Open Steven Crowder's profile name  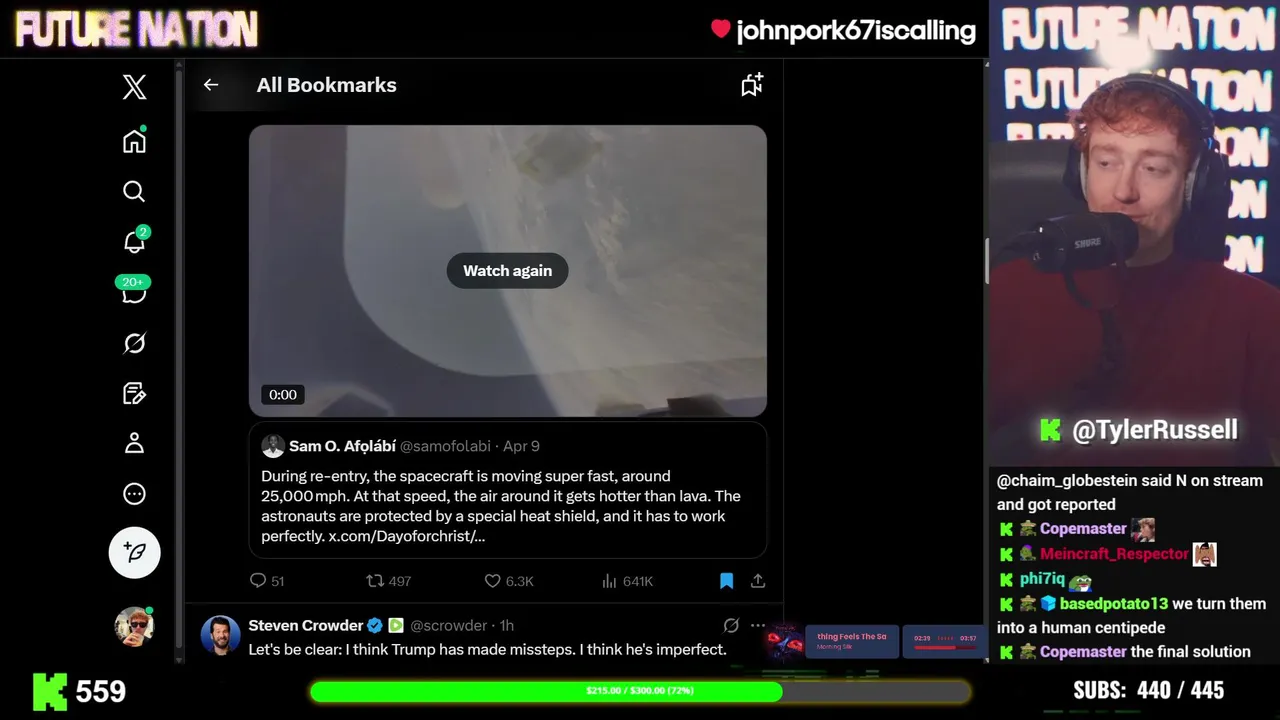click(x=306, y=625)
